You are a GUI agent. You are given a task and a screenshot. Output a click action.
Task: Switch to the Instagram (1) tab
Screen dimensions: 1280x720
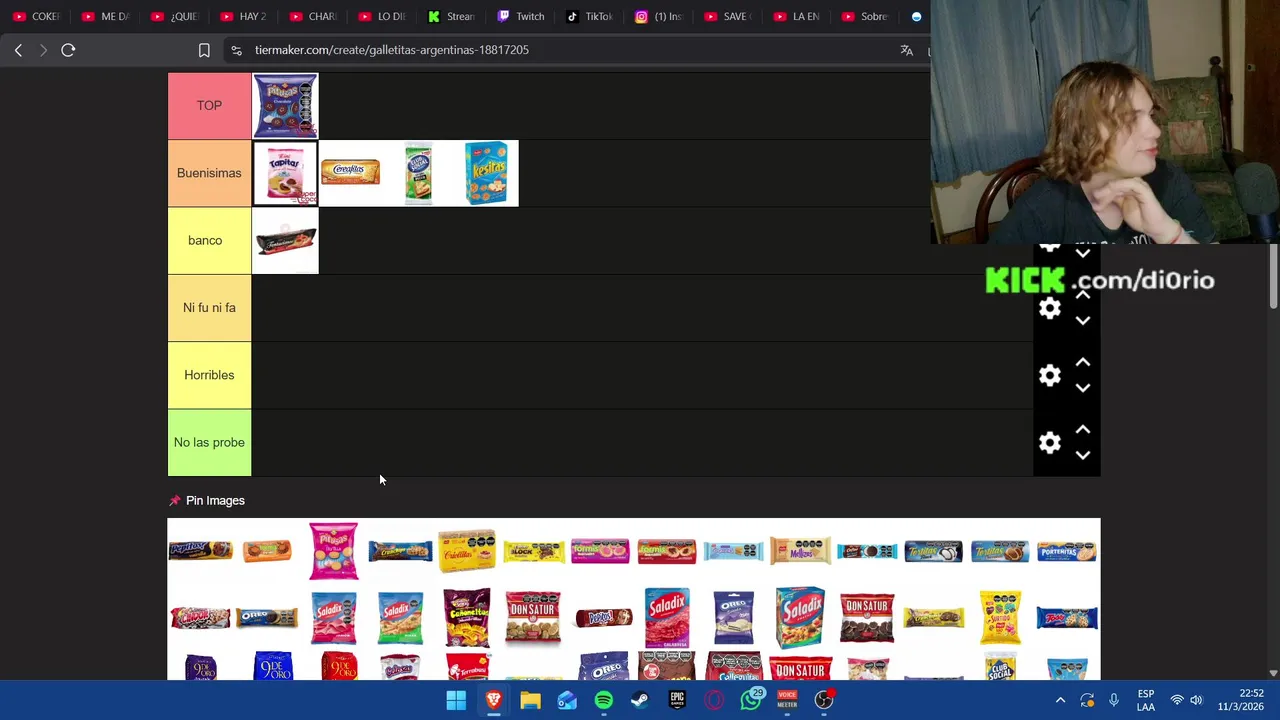(x=658, y=16)
